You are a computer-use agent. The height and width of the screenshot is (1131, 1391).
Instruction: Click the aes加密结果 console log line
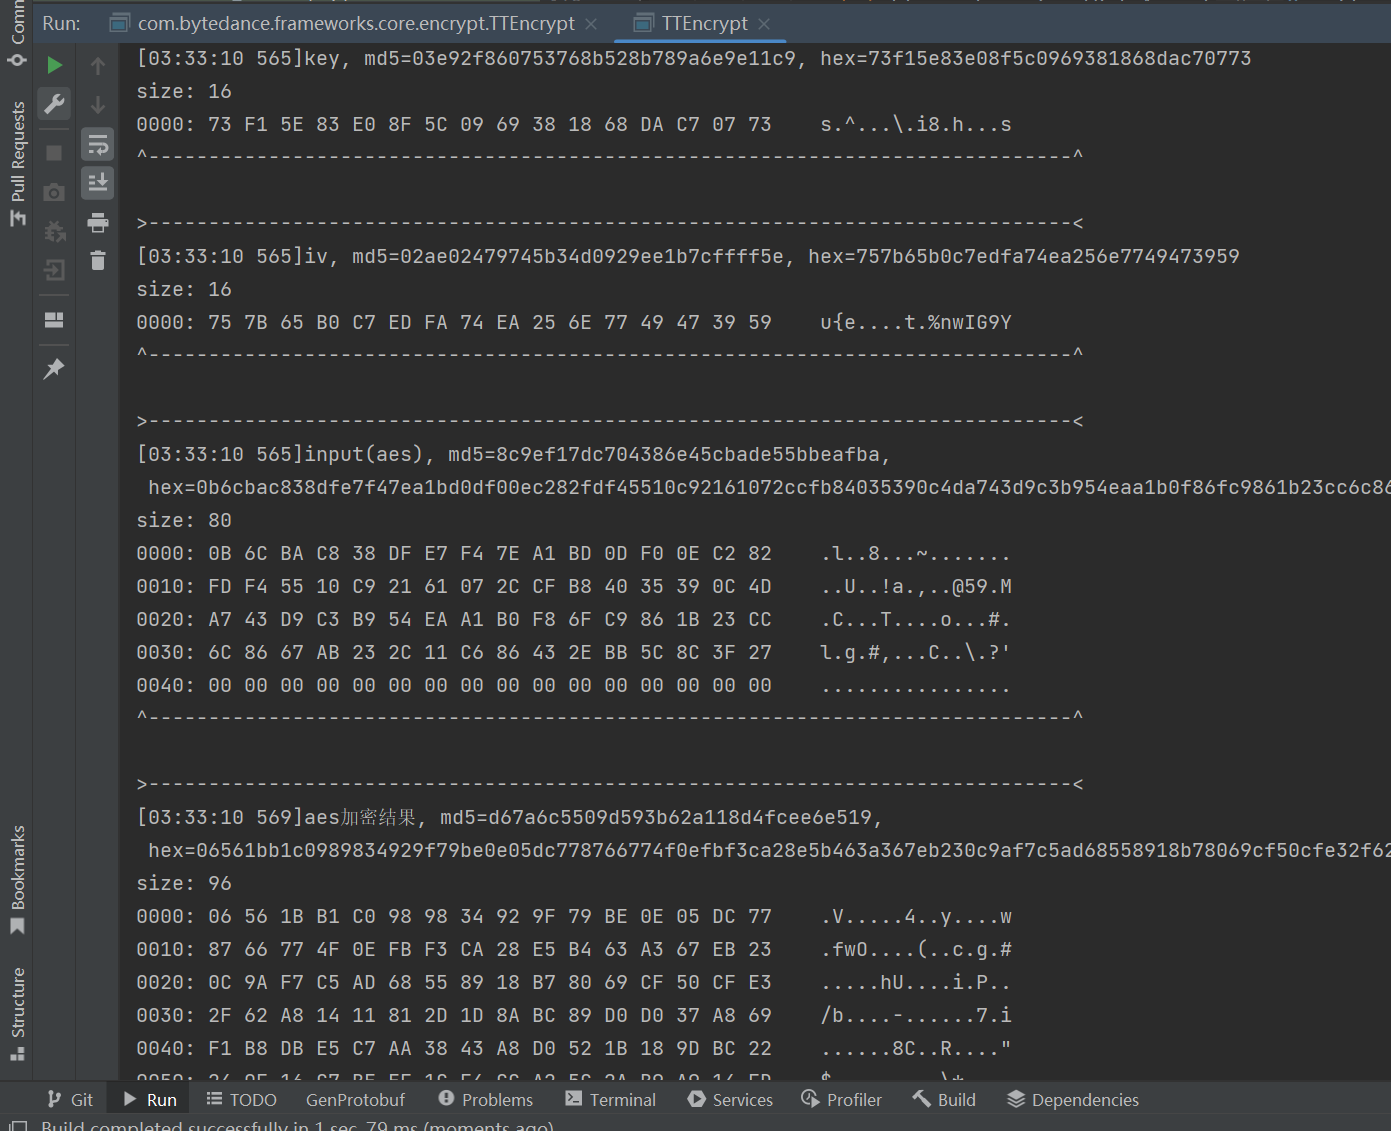click(x=510, y=818)
